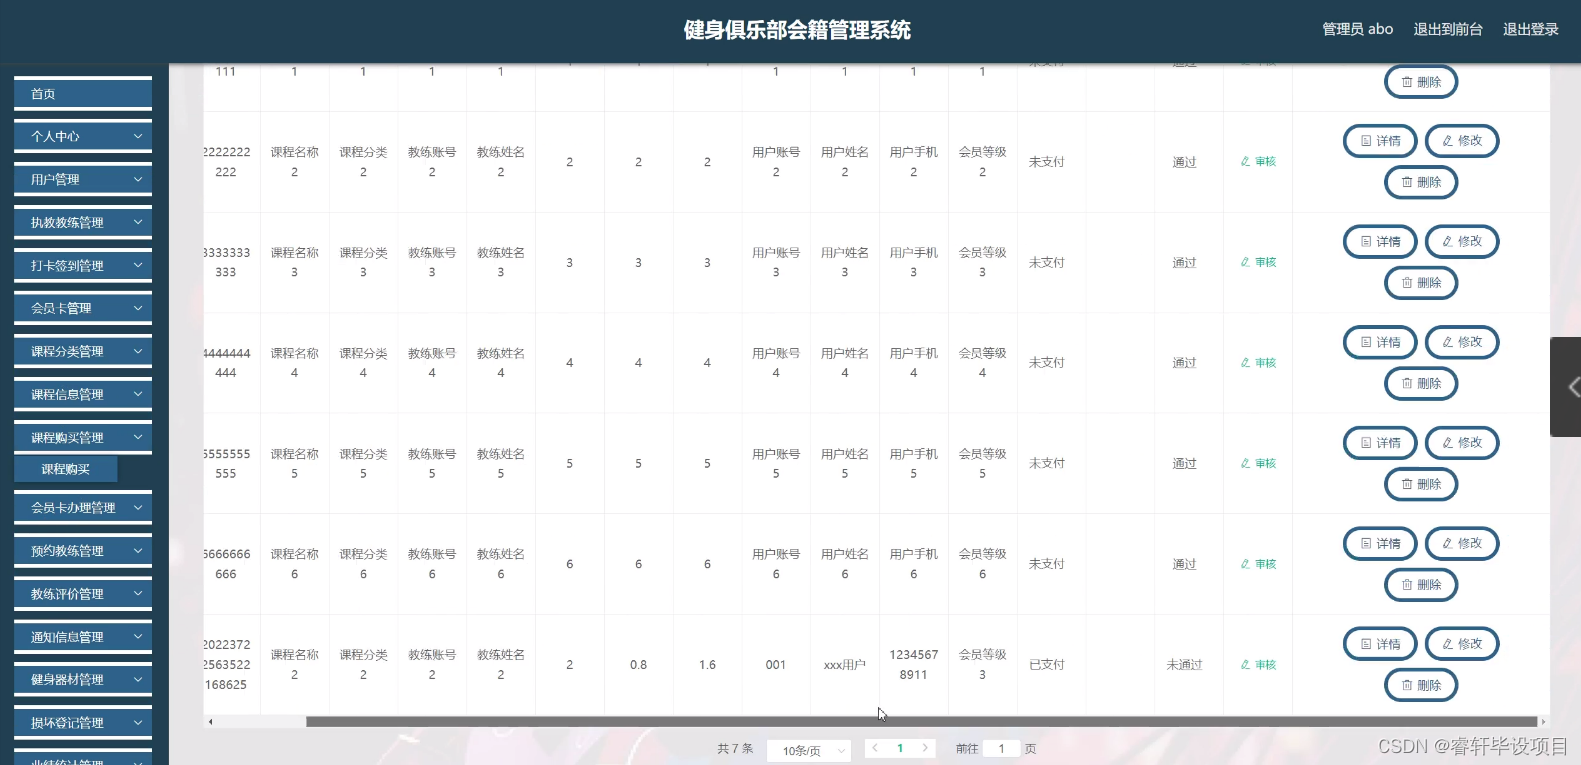Open 详情 for the 课程名称 3 row
The image size is (1581, 765).
pos(1380,242)
